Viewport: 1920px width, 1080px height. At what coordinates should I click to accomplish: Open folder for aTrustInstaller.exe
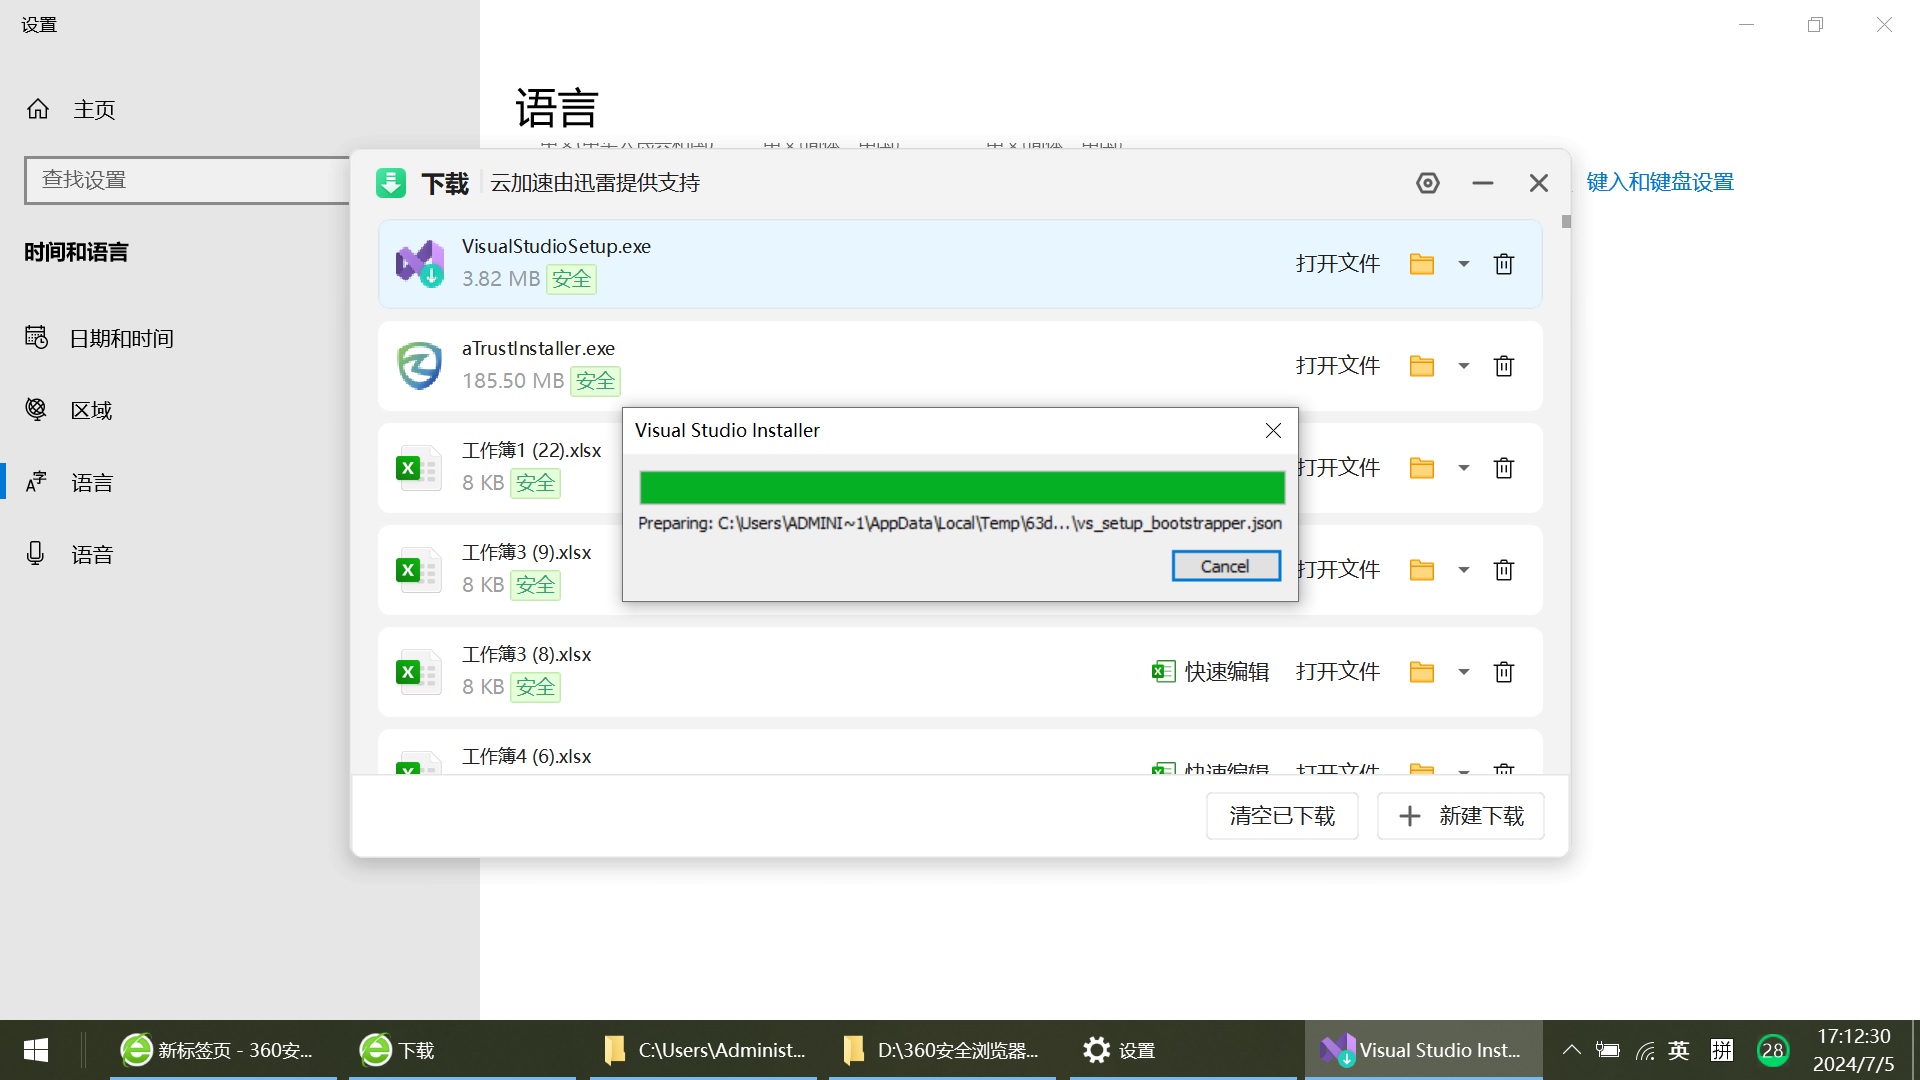pos(1422,366)
